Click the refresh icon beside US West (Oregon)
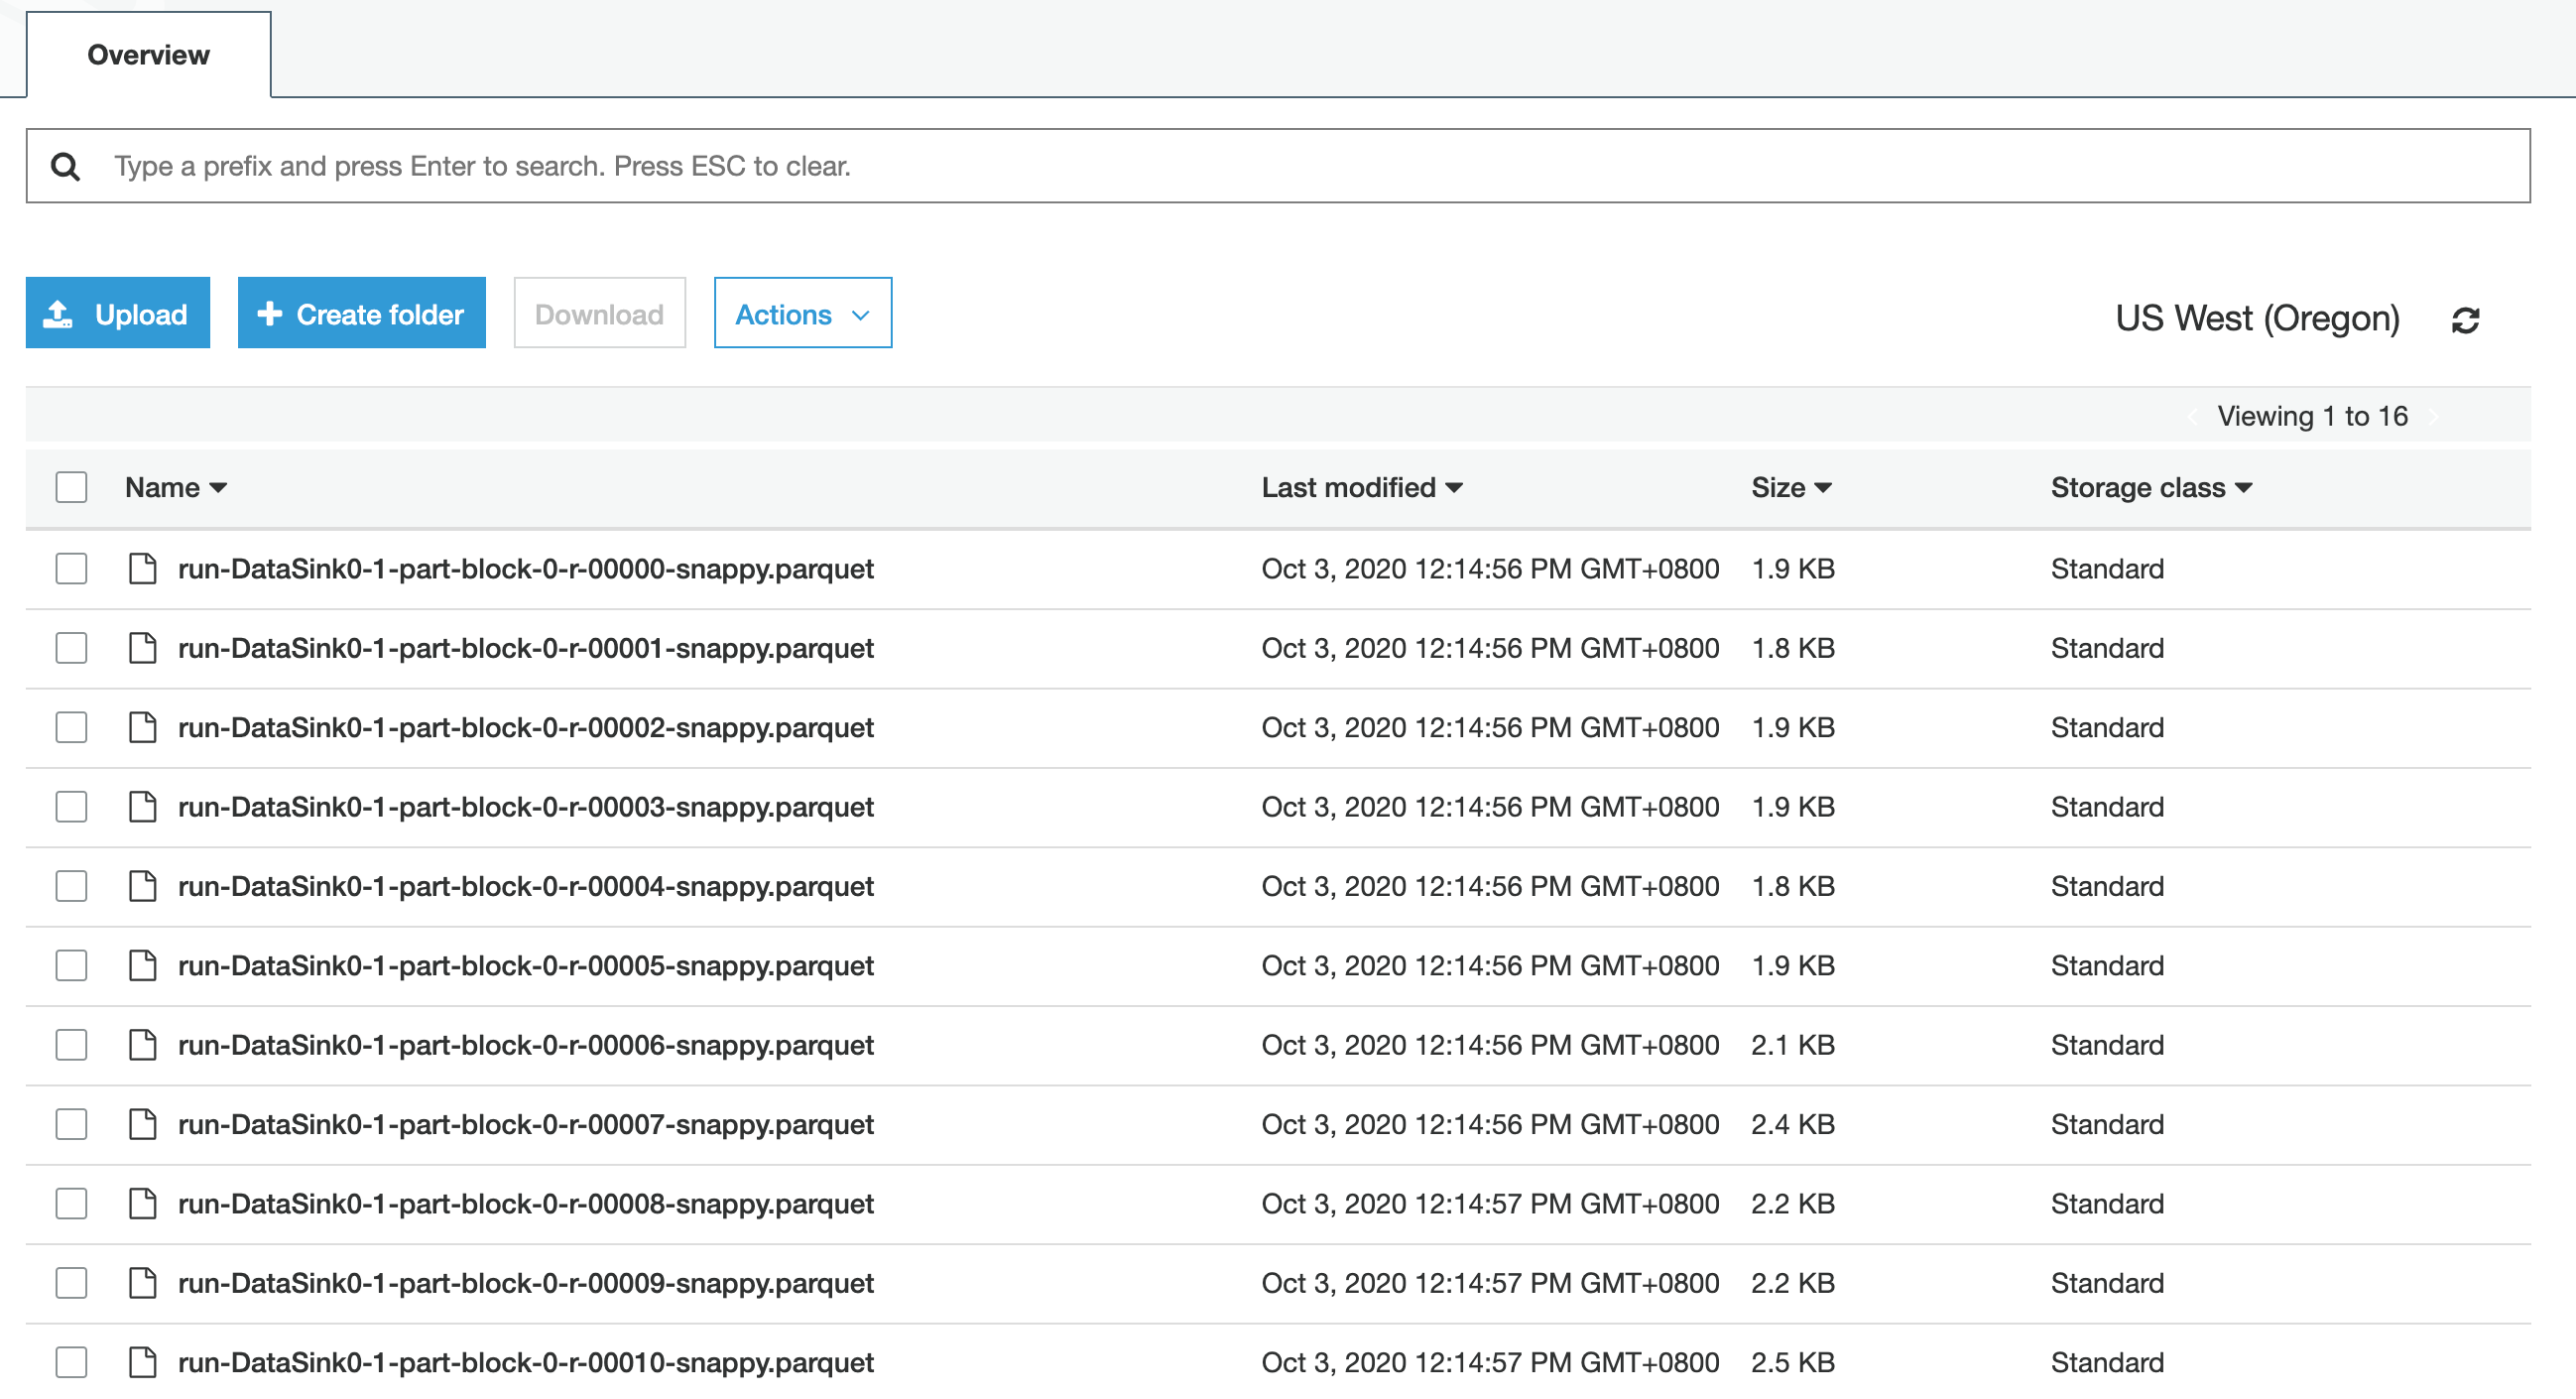Image resolution: width=2576 pixels, height=1399 pixels. [x=2466, y=319]
